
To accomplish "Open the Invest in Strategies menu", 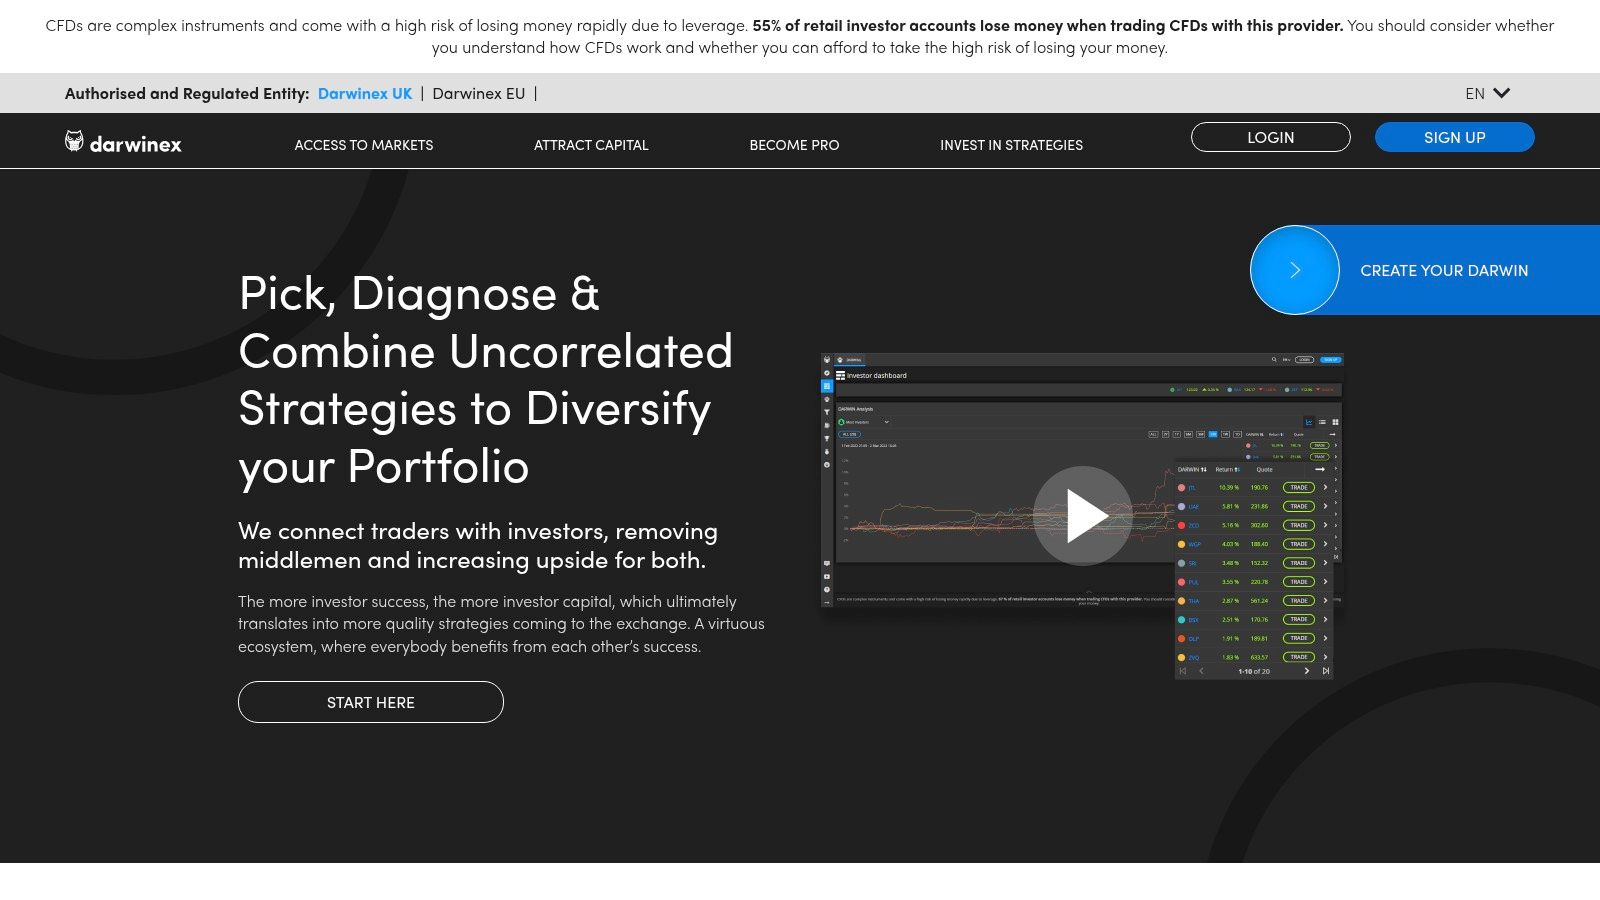I will (x=1011, y=145).
